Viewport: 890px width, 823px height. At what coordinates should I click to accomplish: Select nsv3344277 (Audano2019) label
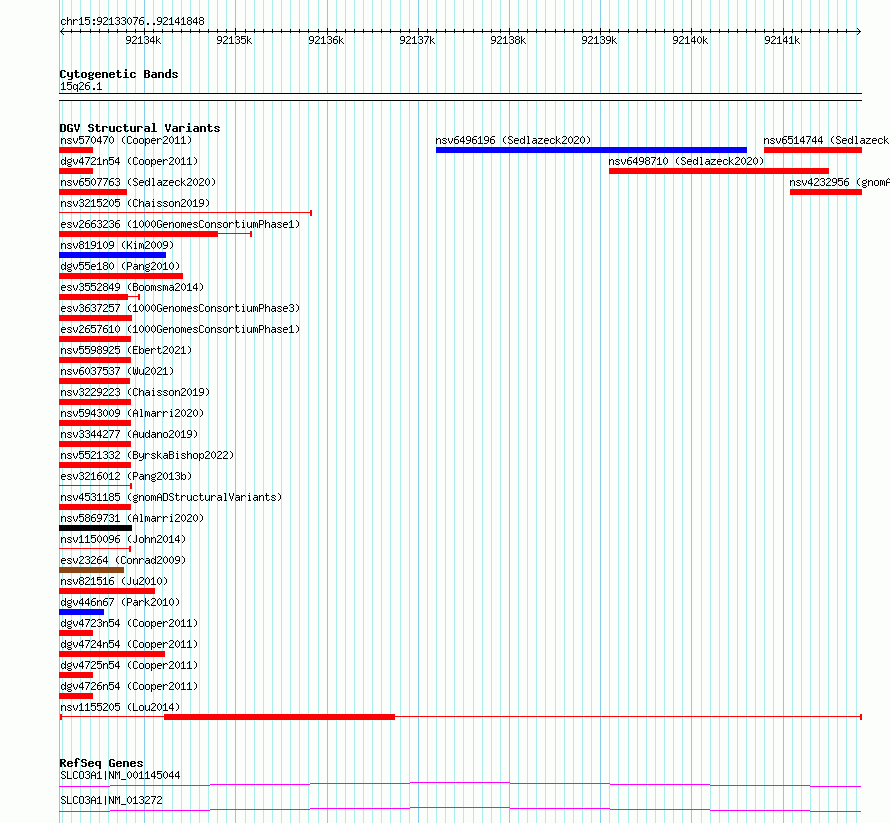(129, 434)
